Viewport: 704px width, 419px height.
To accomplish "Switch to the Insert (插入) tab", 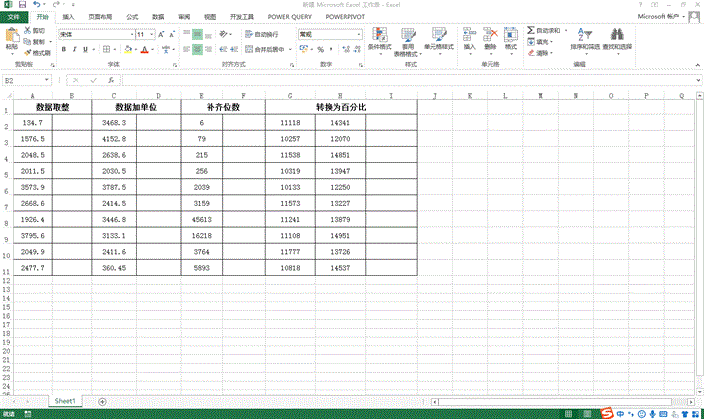I will coord(67,17).
